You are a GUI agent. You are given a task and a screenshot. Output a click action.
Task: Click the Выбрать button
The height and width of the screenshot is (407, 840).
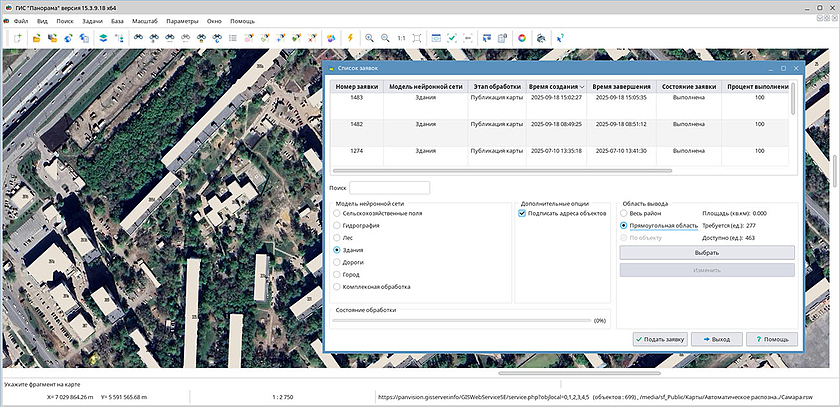pyautogui.click(x=706, y=253)
